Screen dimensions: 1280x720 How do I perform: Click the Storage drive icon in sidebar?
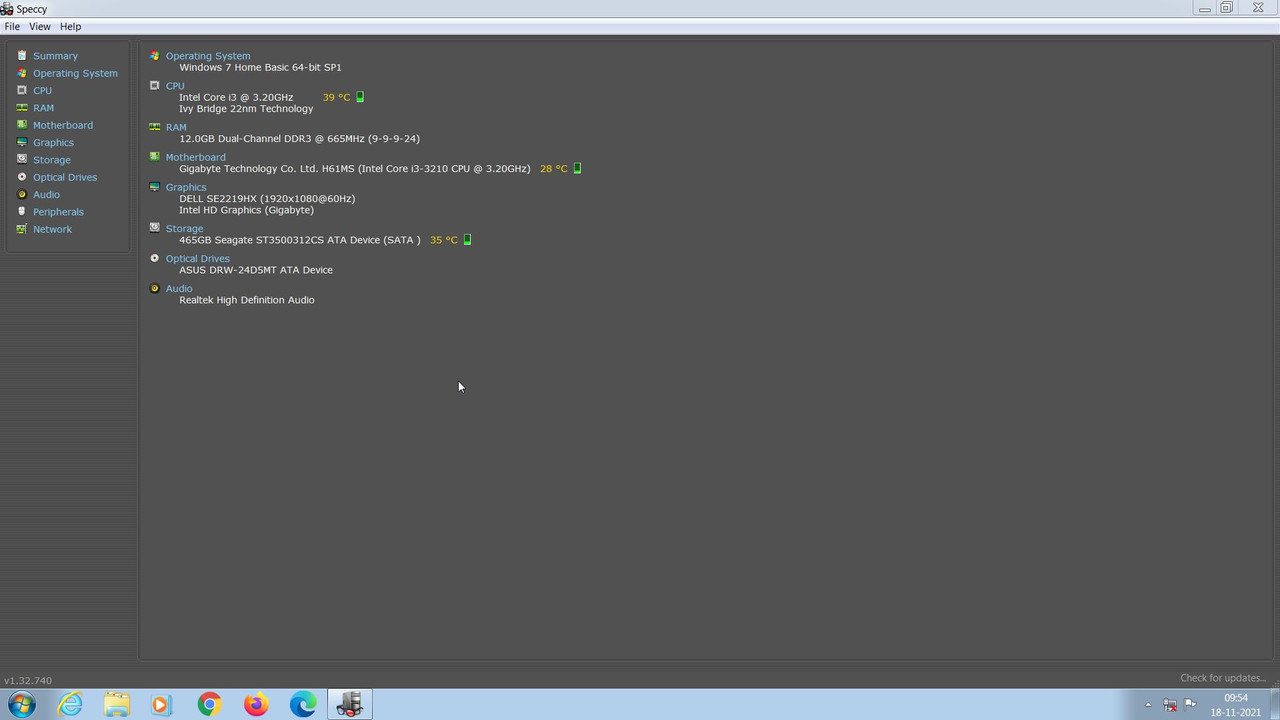point(22,160)
